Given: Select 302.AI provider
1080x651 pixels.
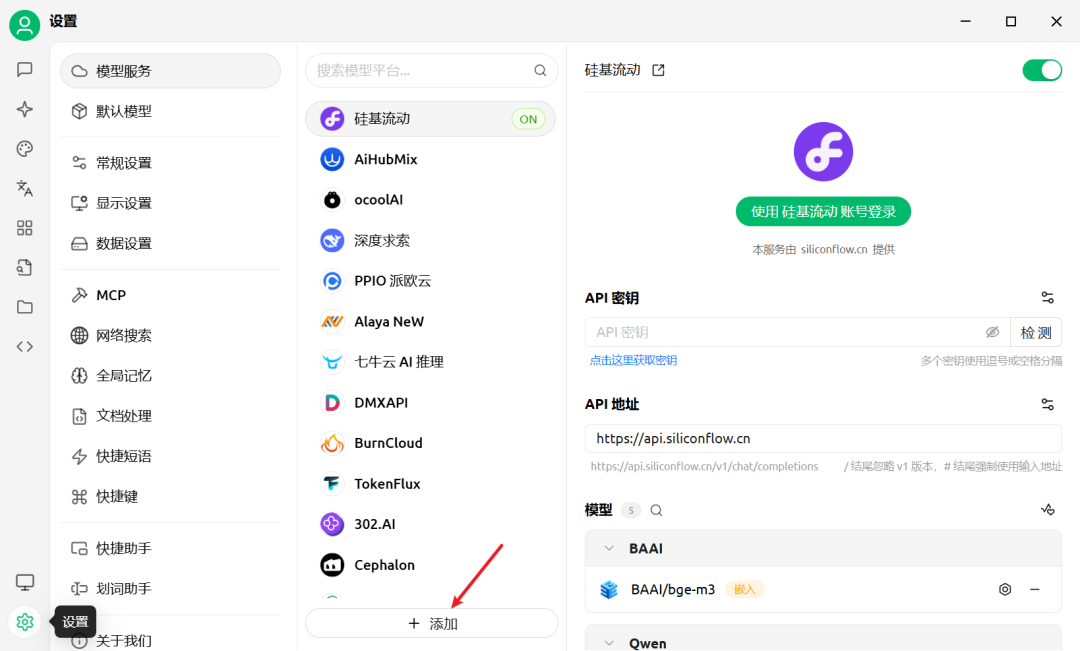Looking at the screenshot, I should click(430, 524).
